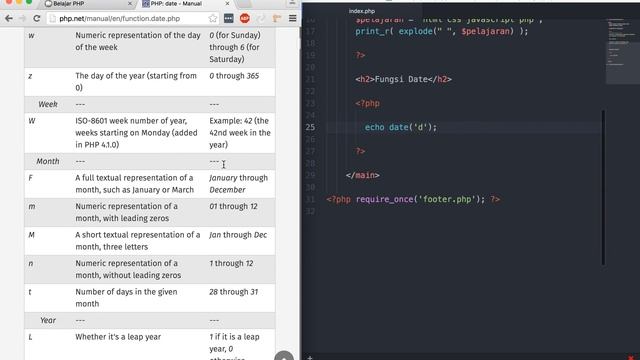
Task: Click 'Number of days in the given month'
Action: 126,298
